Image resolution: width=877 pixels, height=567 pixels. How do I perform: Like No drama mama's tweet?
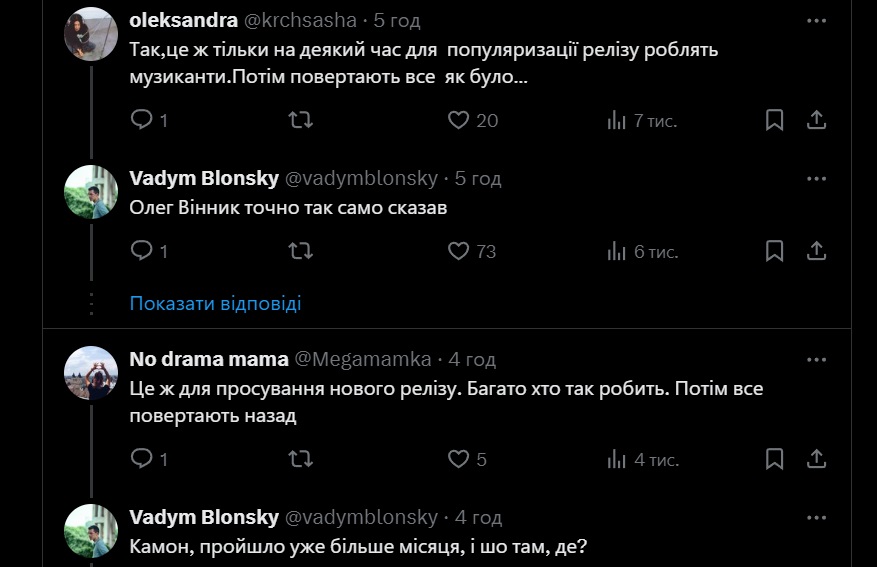(x=458, y=459)
